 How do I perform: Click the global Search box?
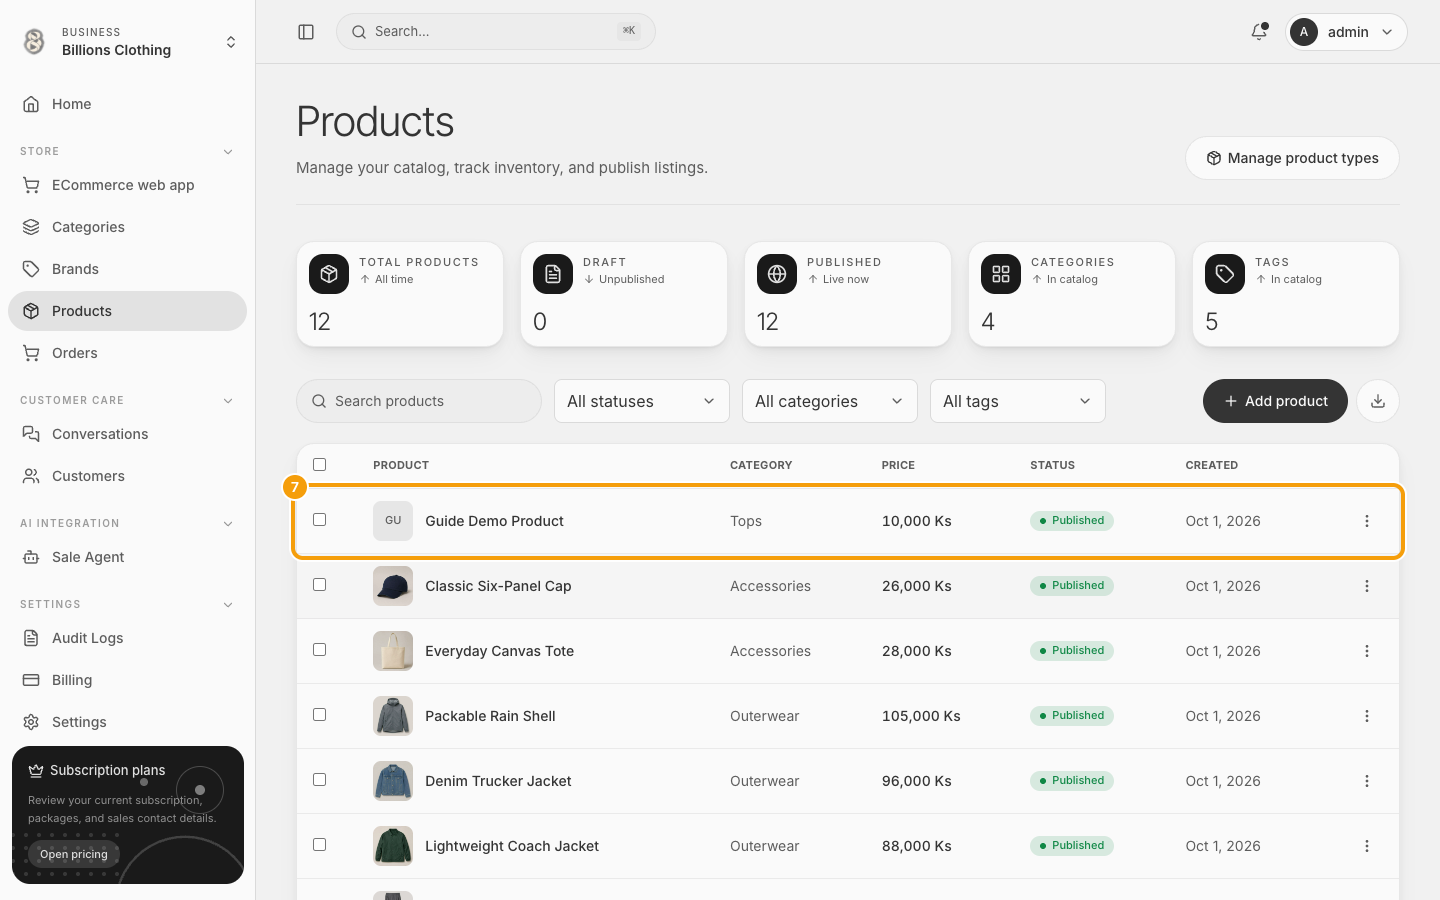coord(496,32)
